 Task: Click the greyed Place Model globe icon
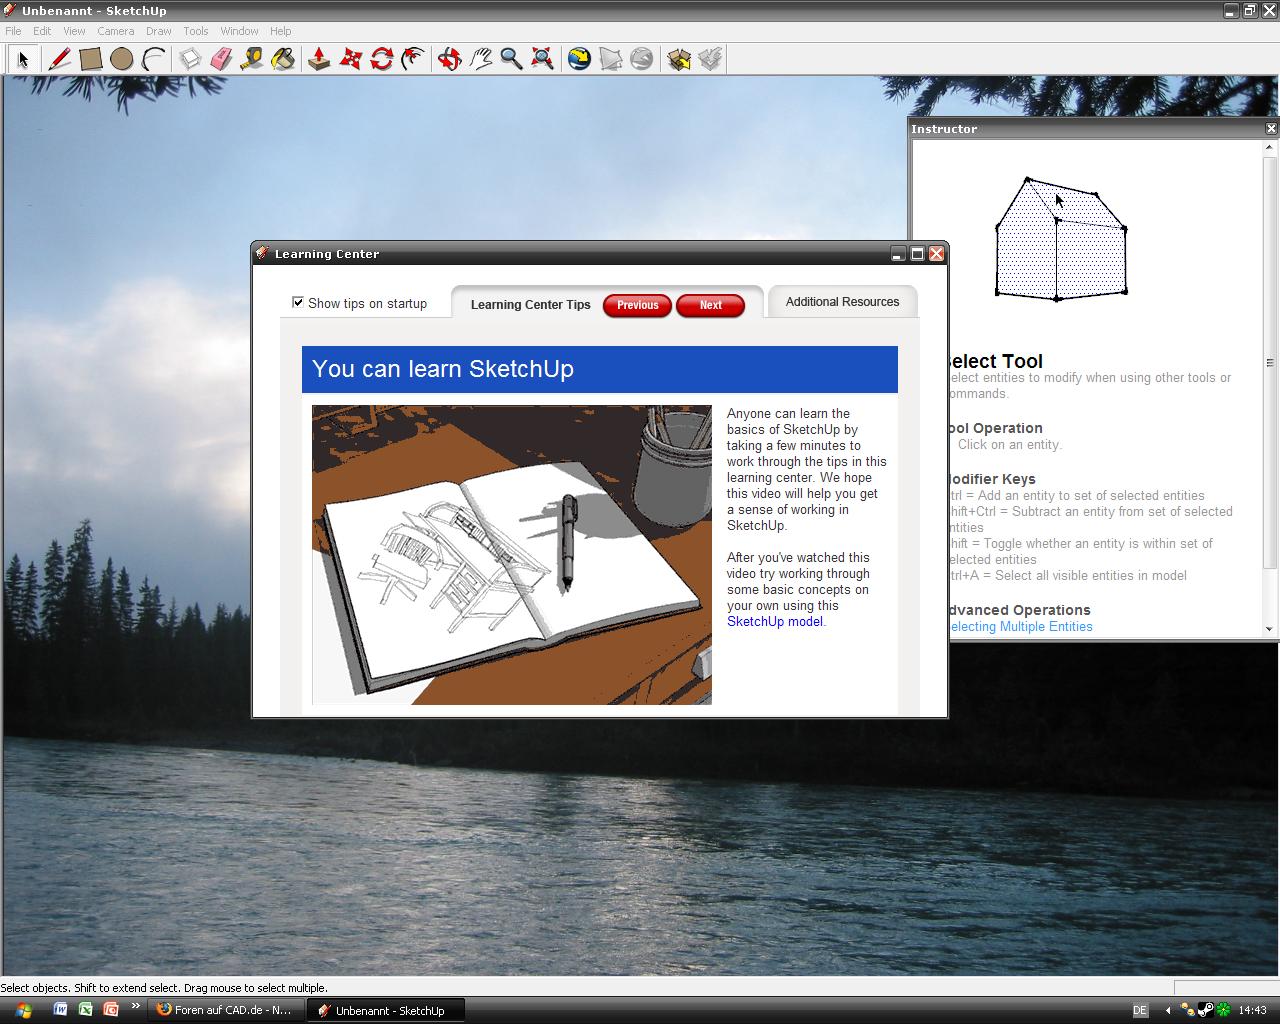pos(641,60)
